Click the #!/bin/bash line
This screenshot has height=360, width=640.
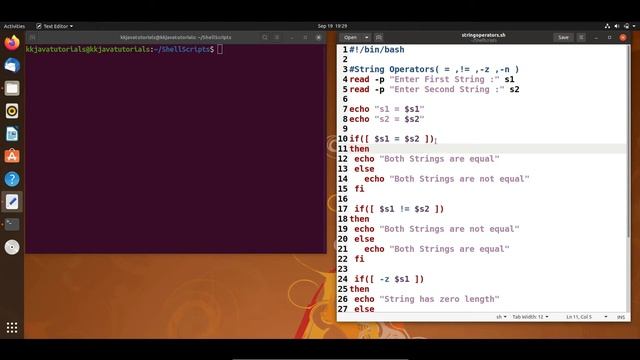tap(377, 49)
